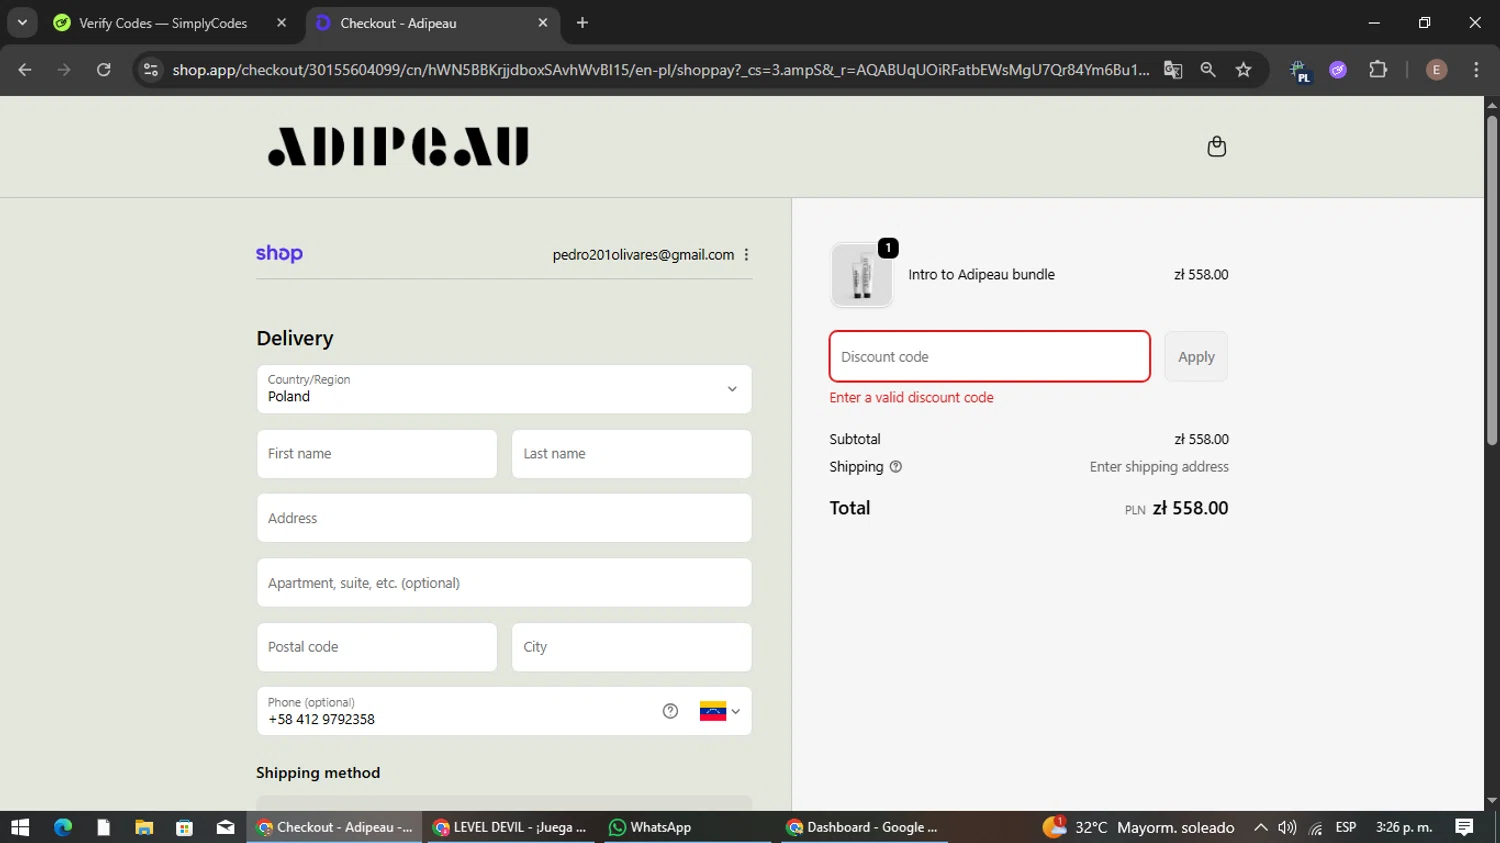Click the 3:26 p. m. clock
The width and height of the screenshot is (1500, 843).
1404,827
